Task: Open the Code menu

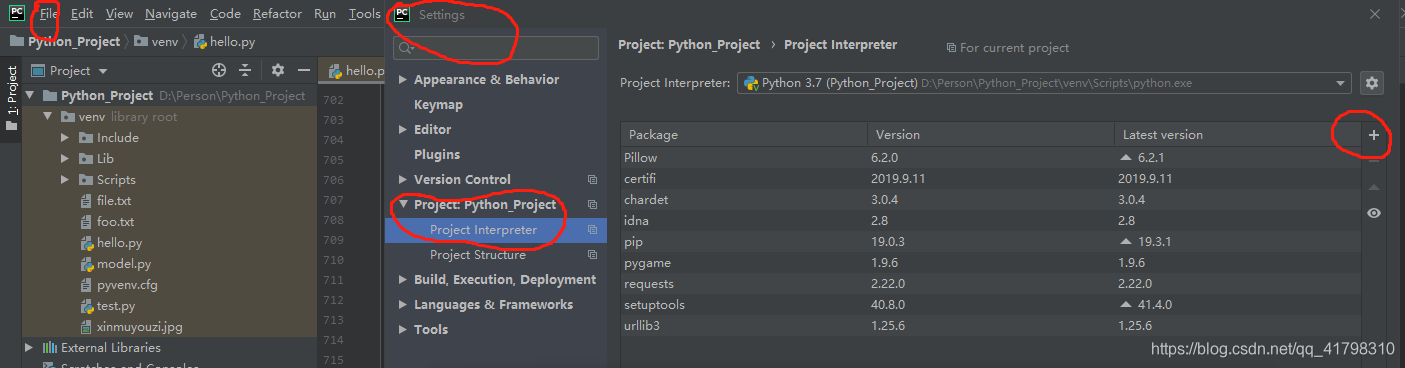Action: [225, 14]
